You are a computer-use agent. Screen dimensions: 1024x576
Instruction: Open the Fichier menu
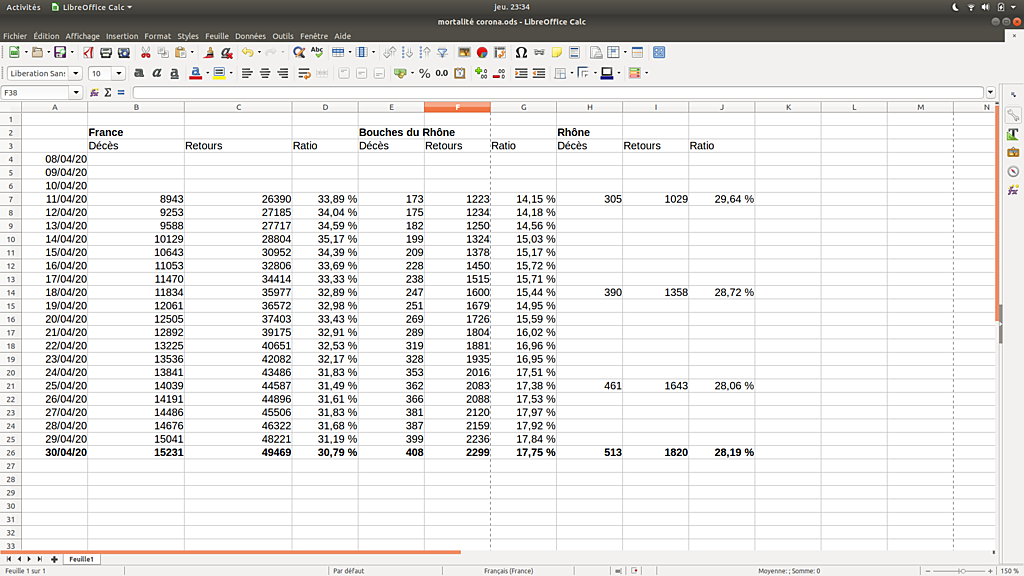pos(14,36)
